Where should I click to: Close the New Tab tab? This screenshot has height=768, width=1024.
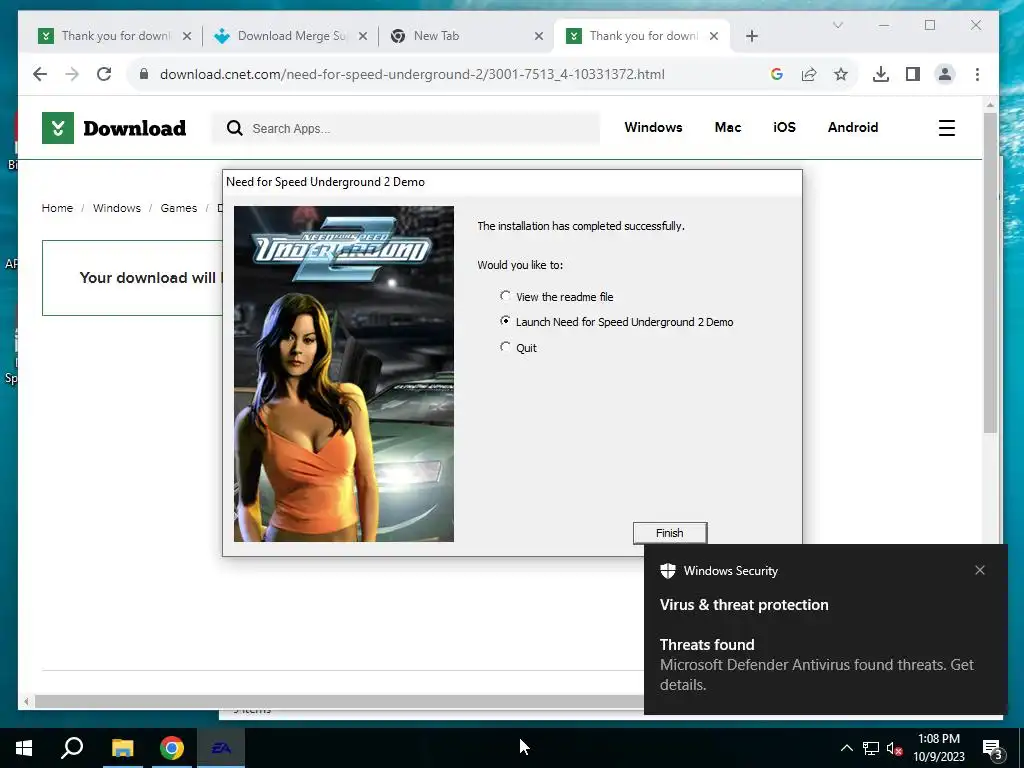coord(539,36)
